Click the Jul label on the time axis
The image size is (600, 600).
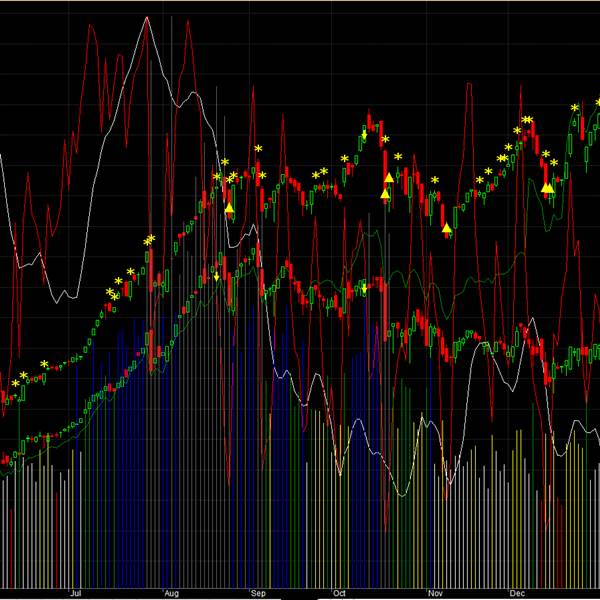[76, 593]
